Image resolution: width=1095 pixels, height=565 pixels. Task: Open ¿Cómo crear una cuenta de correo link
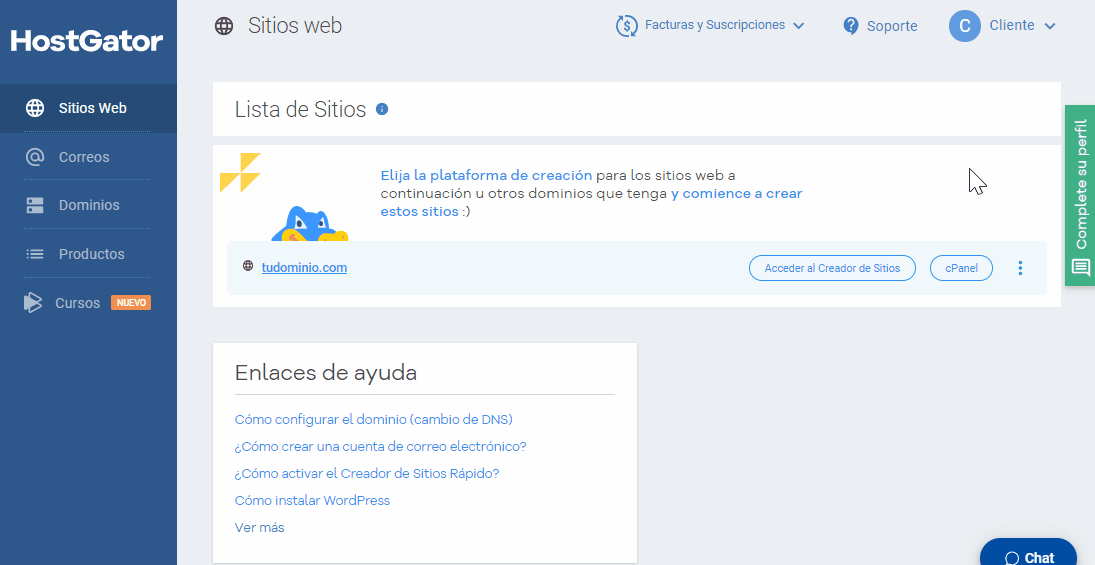(x=381, y=446)
